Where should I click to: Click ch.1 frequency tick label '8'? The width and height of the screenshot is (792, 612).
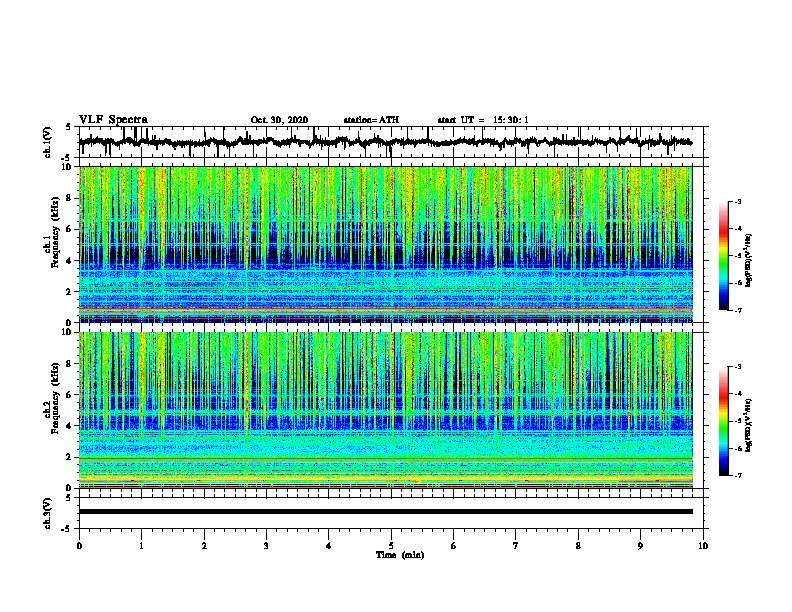(69, 198)
